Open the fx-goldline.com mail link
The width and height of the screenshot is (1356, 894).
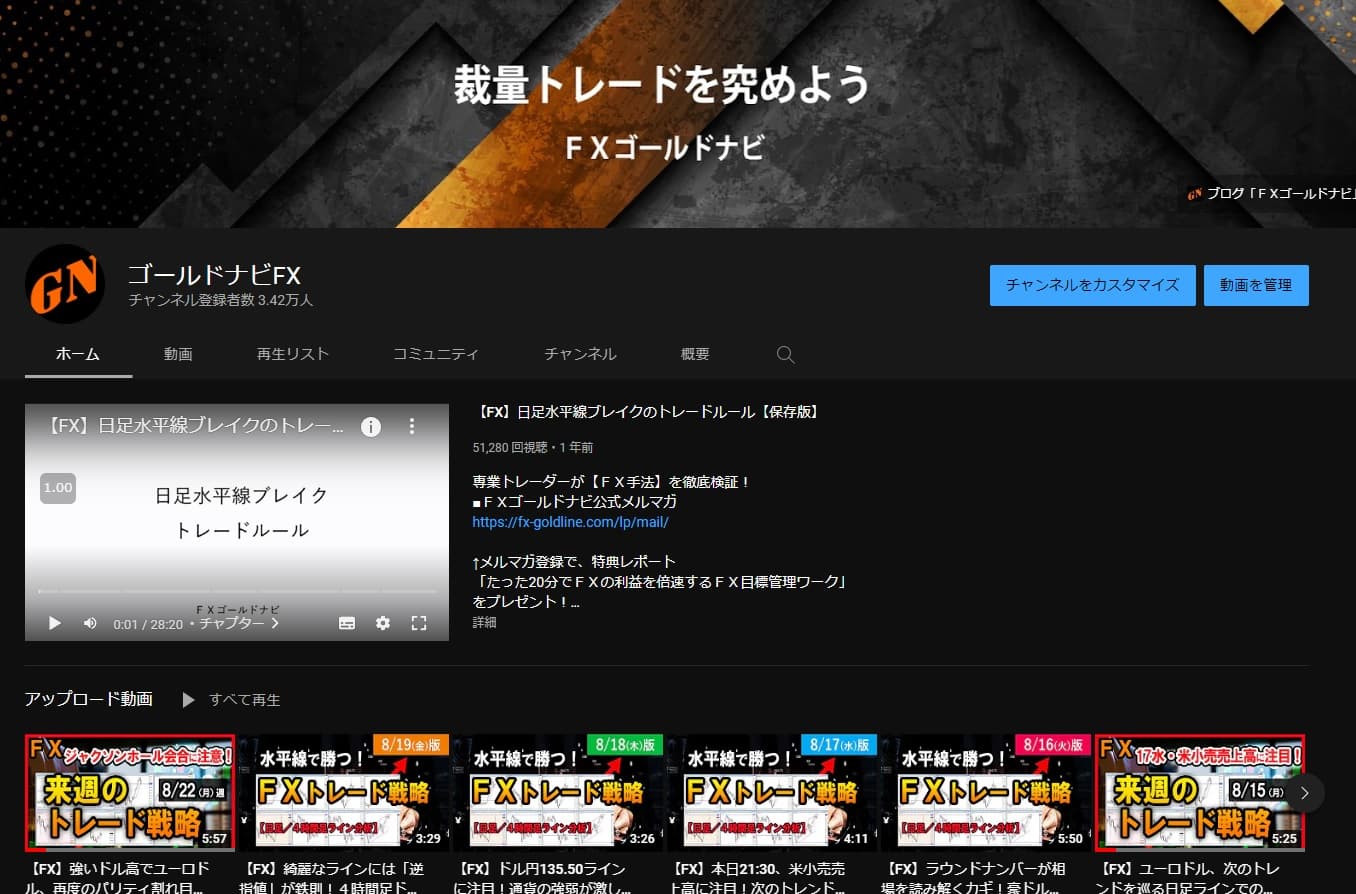point(570,522)
